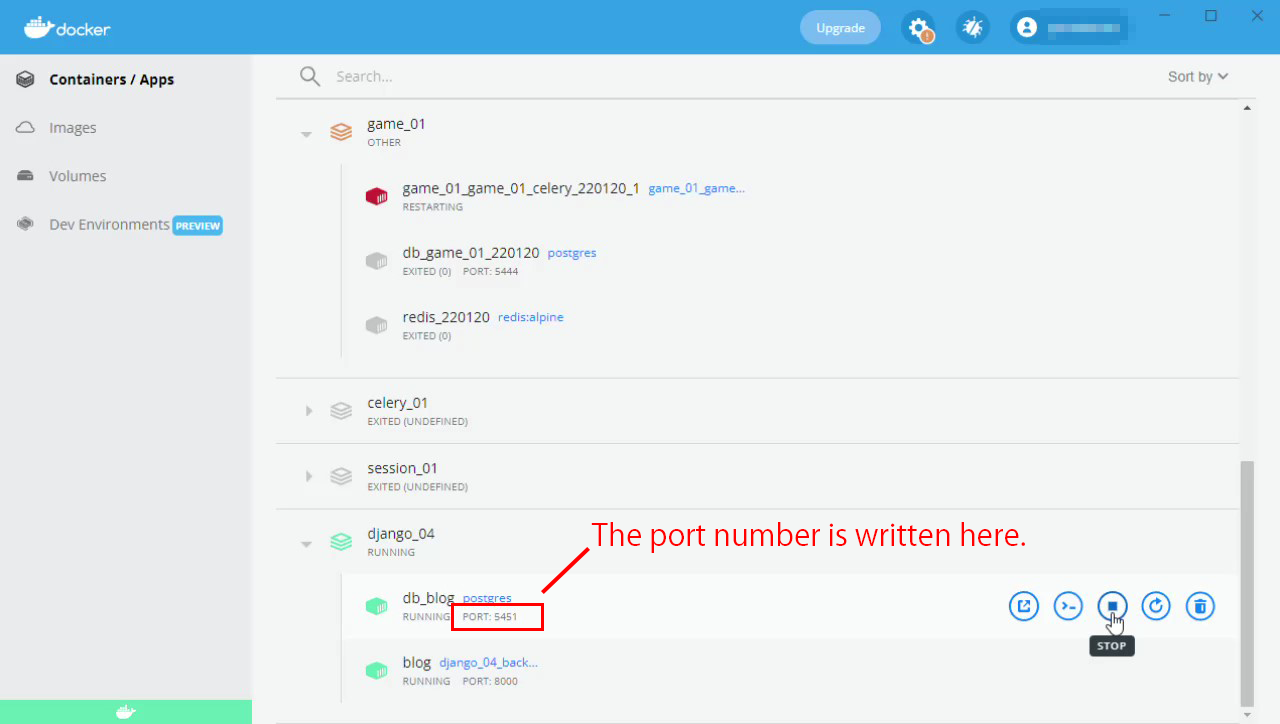Screen dimensions: 1280x724
Task: Open the Sort by dropdown
Action: 1198,77
